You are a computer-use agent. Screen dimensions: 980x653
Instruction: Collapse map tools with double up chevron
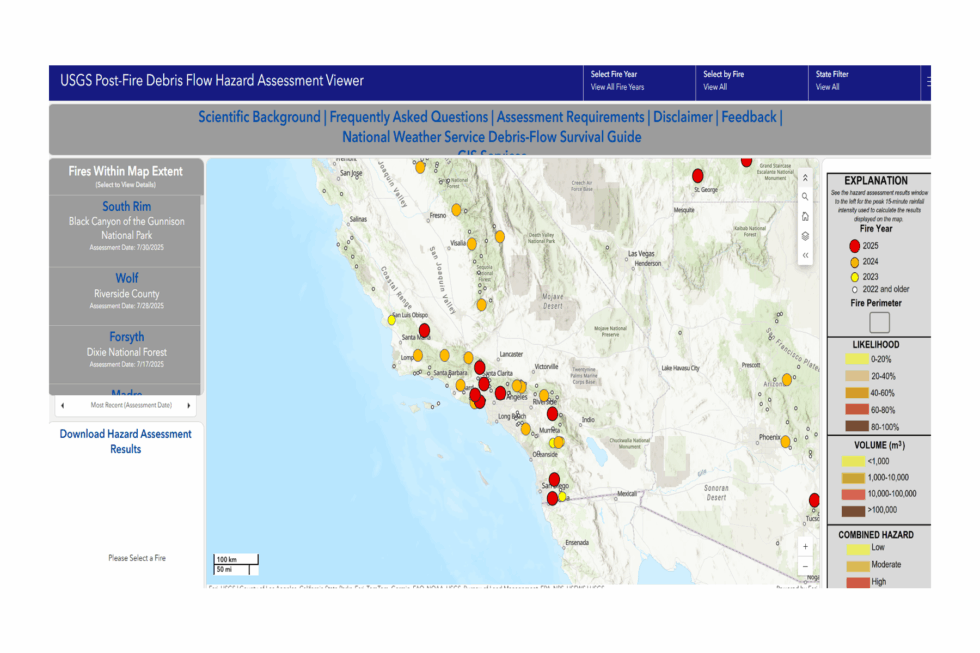[805, 177]
